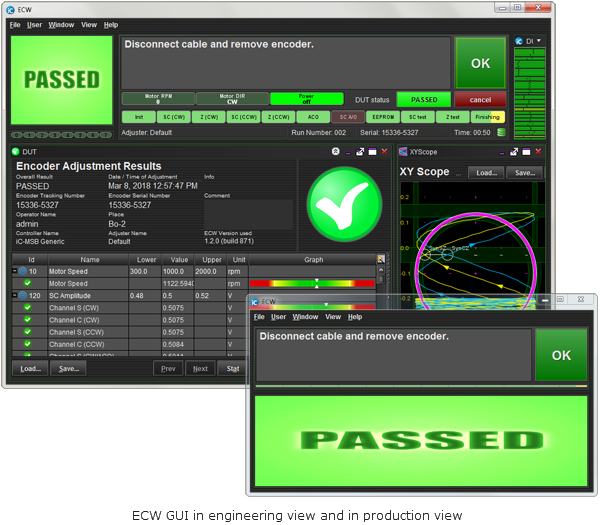Click the Motor Speed color gauge bar
Screen dimensions: 600x525
coord(311,283)
